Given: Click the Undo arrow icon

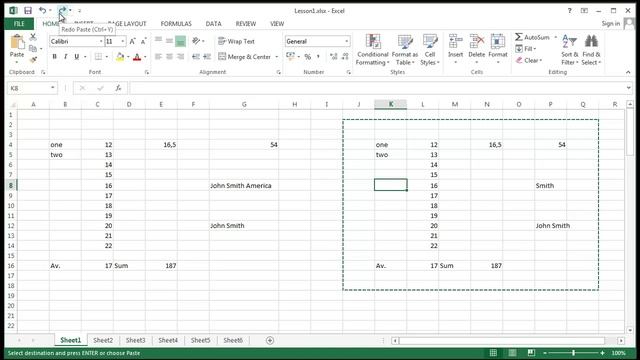Looking at the screenshot, I should coord(42,10).
